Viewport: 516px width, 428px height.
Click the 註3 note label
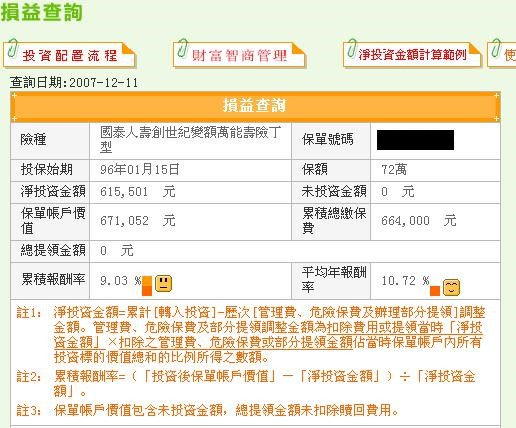coord(29,410)
